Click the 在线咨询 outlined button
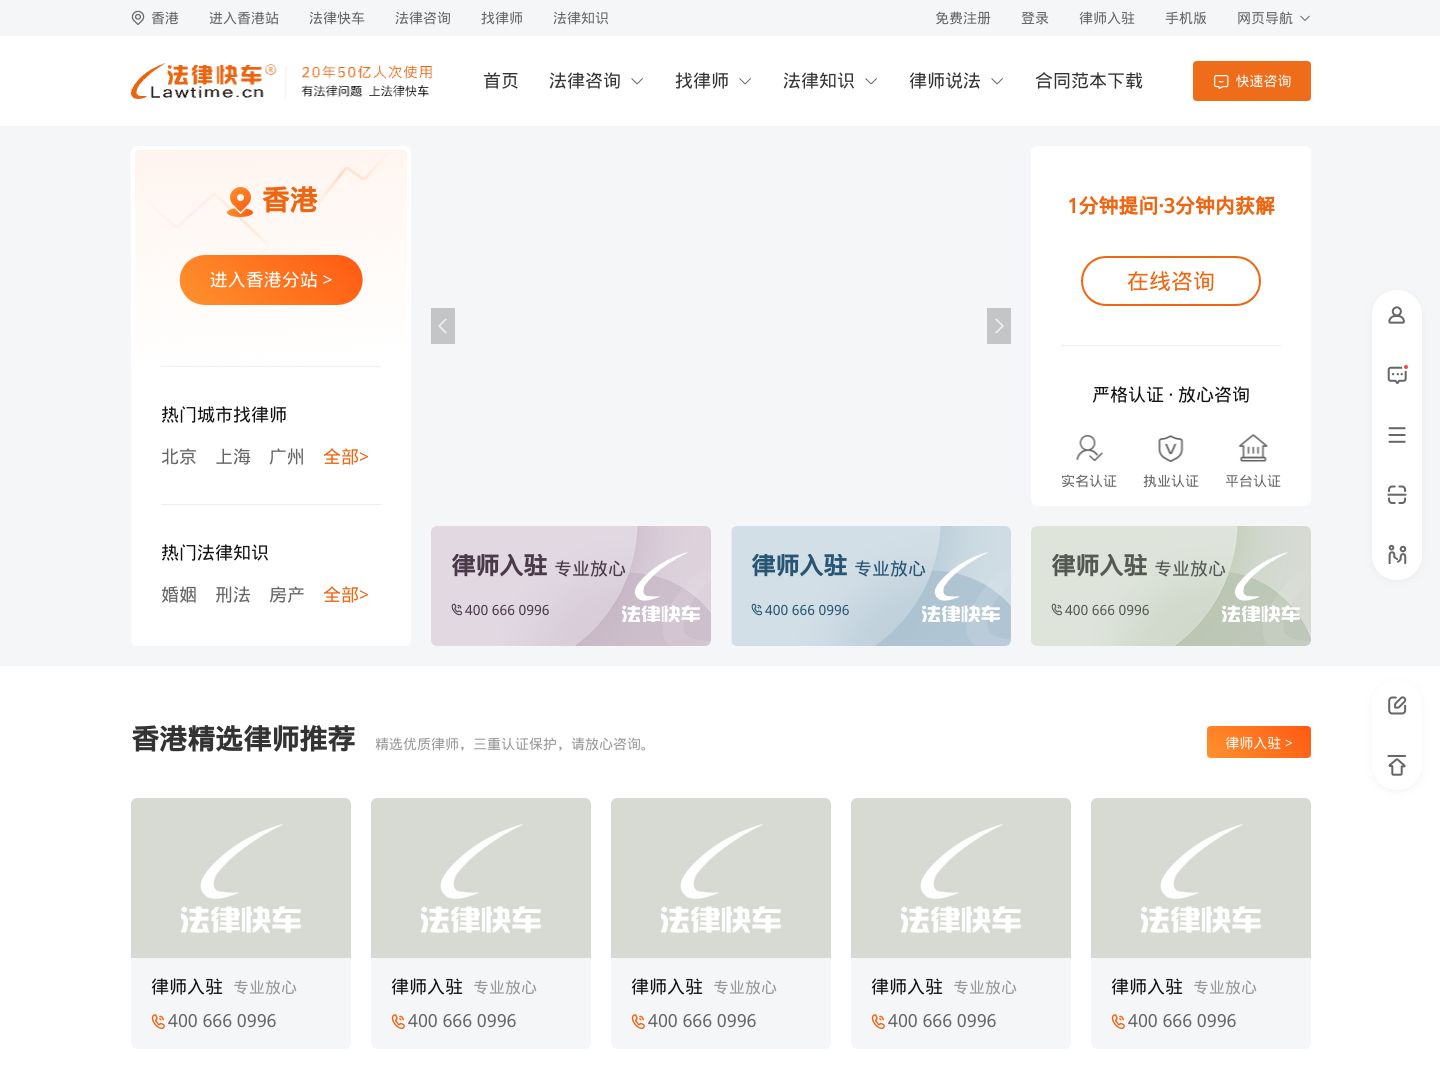Viewport: 1440px width, 1080px height. point(1171,281)
